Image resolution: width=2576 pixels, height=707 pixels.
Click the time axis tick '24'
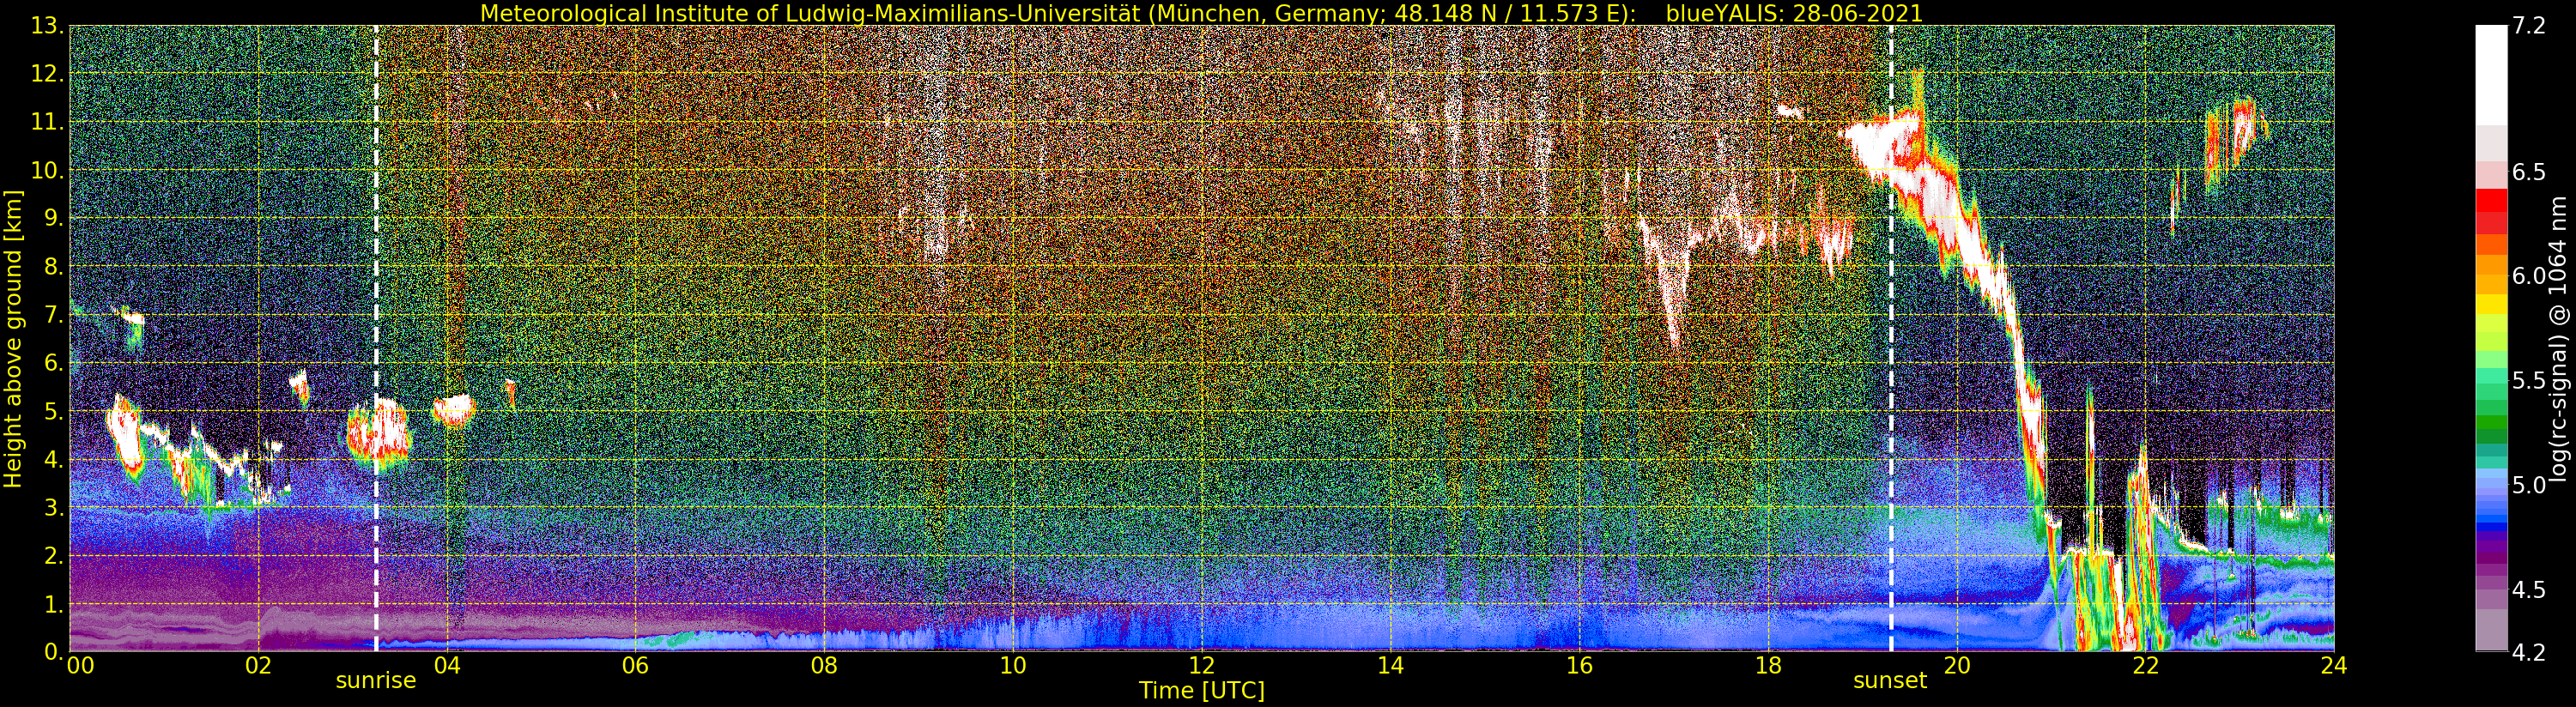pyautogui.click(x=2333, y=667)
